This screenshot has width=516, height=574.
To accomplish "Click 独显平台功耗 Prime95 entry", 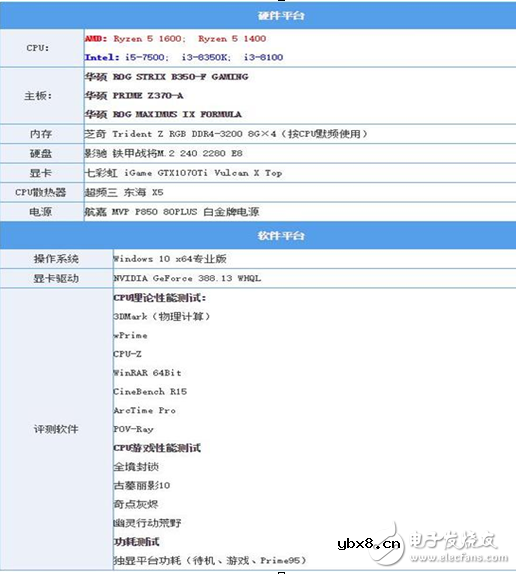I will pos(210,560).
